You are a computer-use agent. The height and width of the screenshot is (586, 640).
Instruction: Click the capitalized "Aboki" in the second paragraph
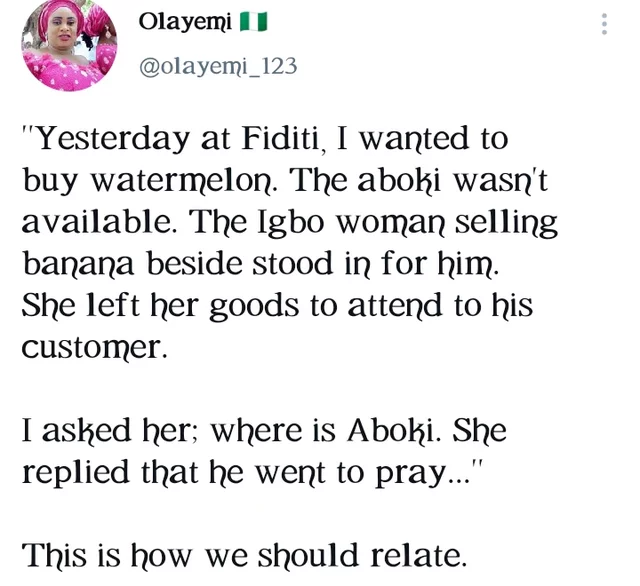pyautogui.click(x=393, y=430)
